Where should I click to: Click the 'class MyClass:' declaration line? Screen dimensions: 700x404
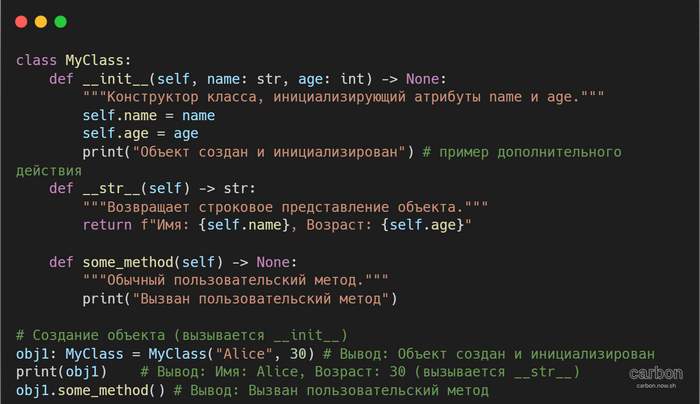point(74,60)
